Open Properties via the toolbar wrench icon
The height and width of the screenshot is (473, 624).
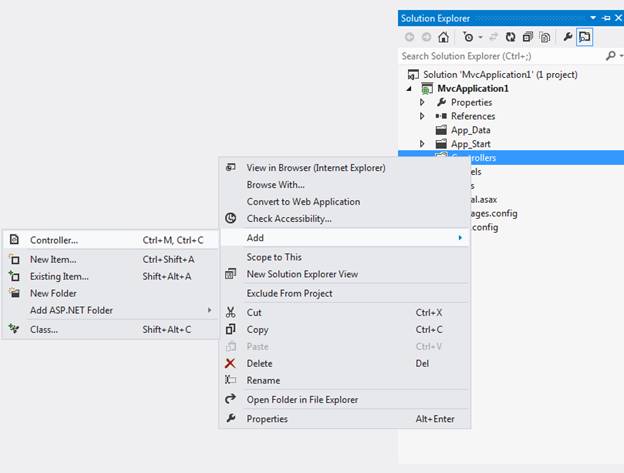click(567, 37)
